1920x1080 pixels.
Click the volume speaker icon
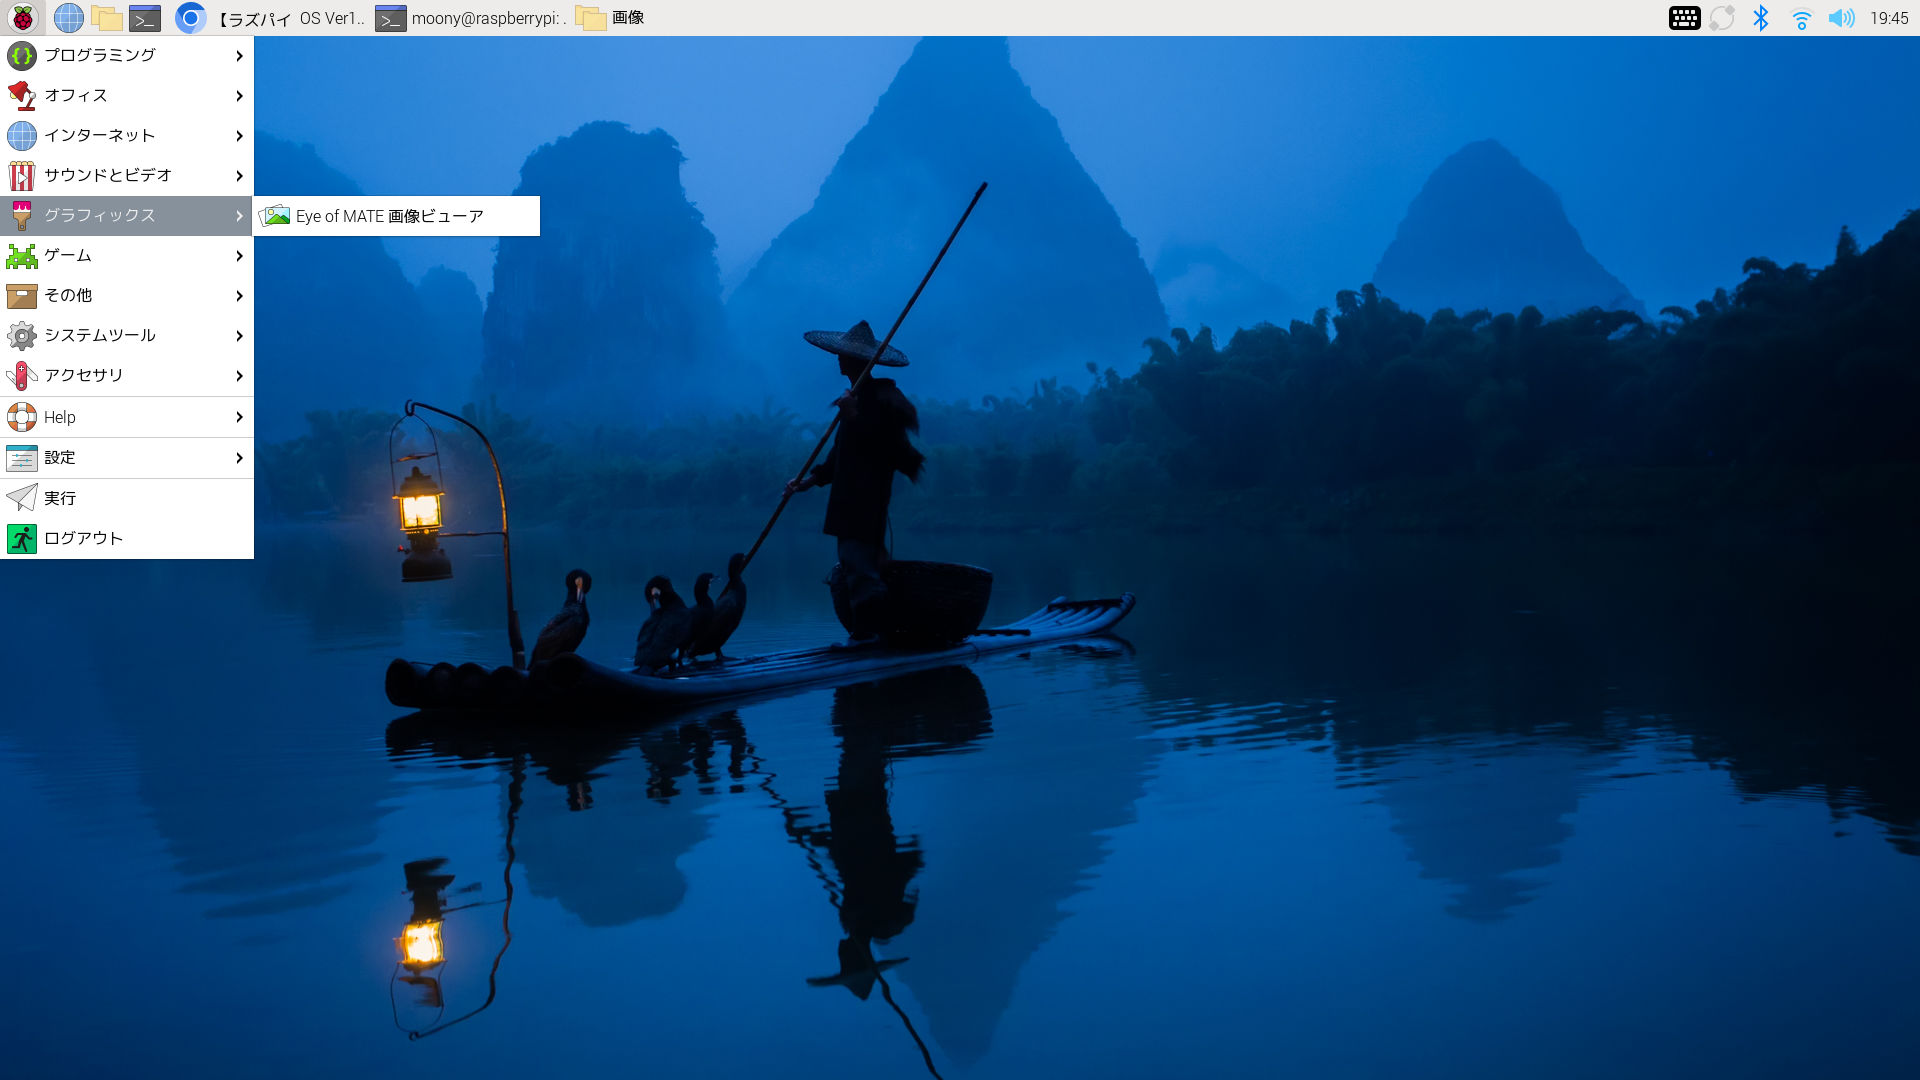pyautogui.click(x=1841, y=18)
